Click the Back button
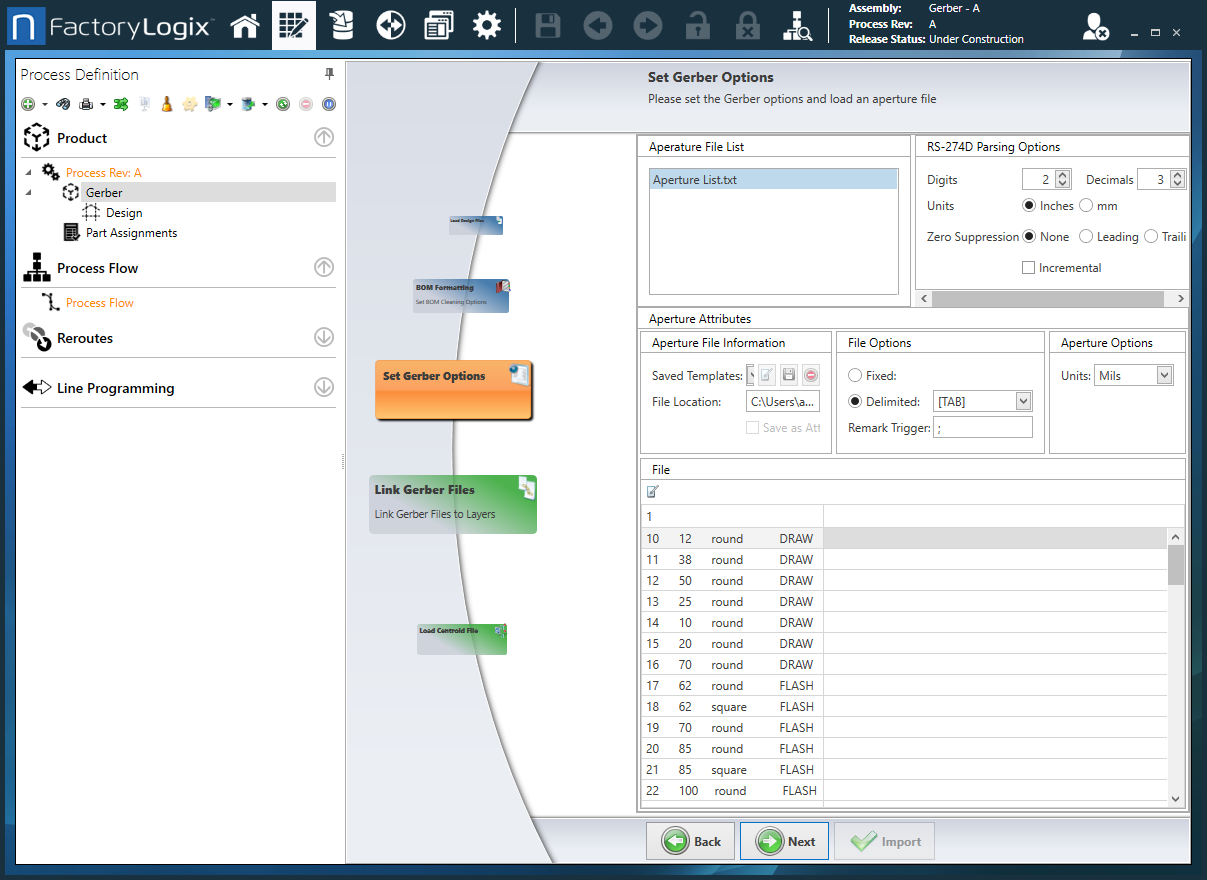 click(690, 840)
